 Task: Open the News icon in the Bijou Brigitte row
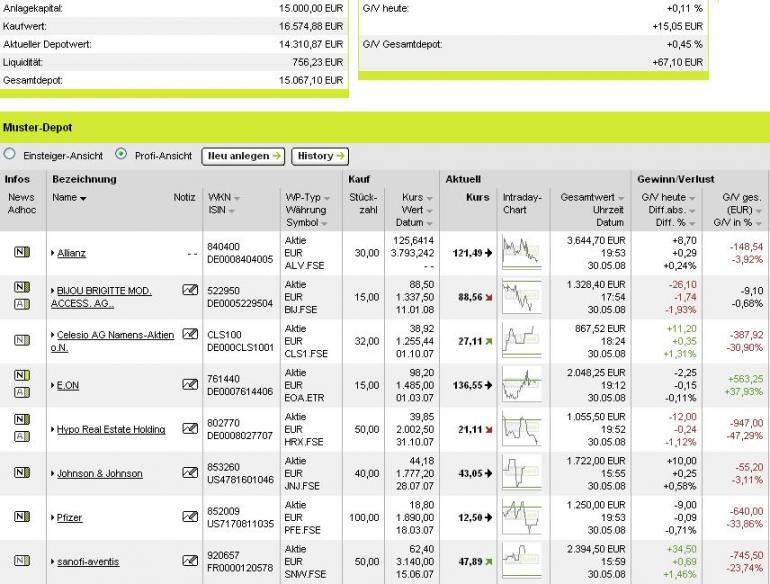22,287
